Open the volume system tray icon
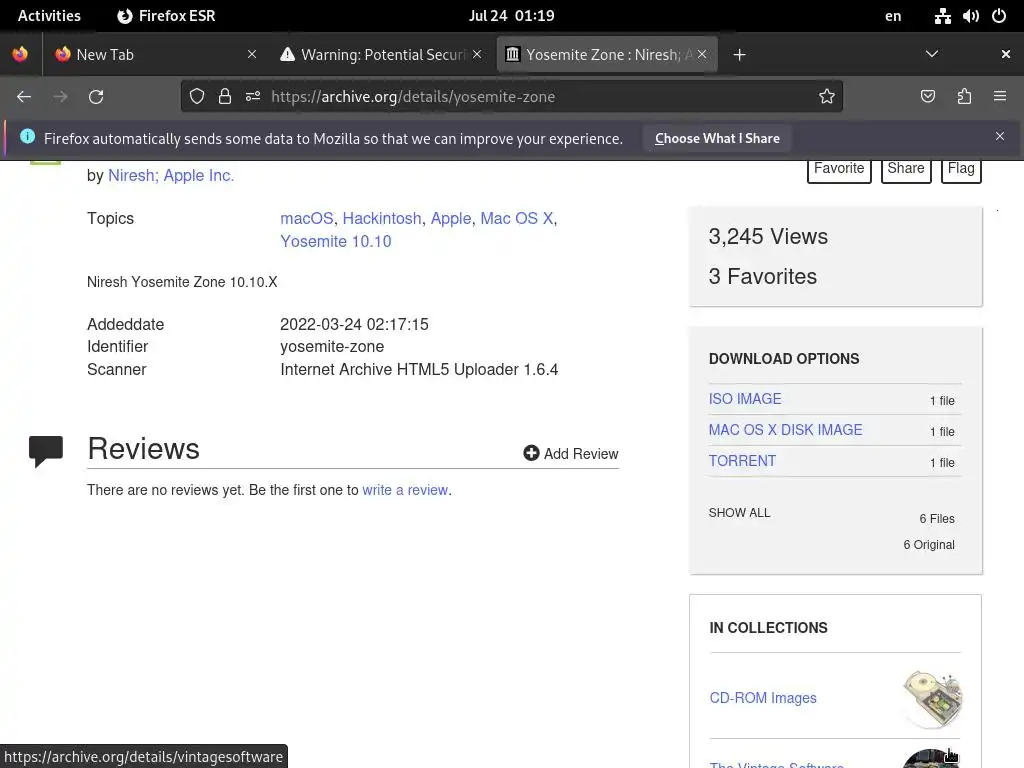This screenshot has height=768, width=1024. tap(971, 16)
